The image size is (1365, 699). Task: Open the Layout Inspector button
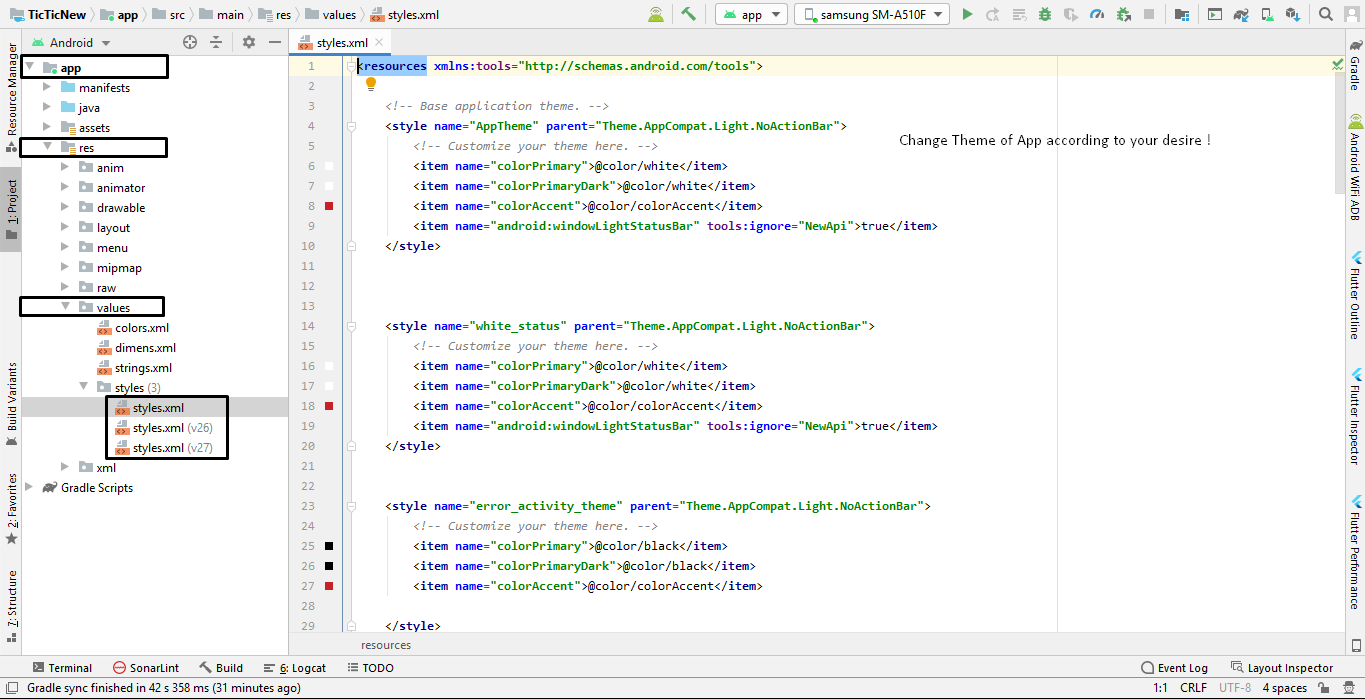click(x=1282, y=668)
